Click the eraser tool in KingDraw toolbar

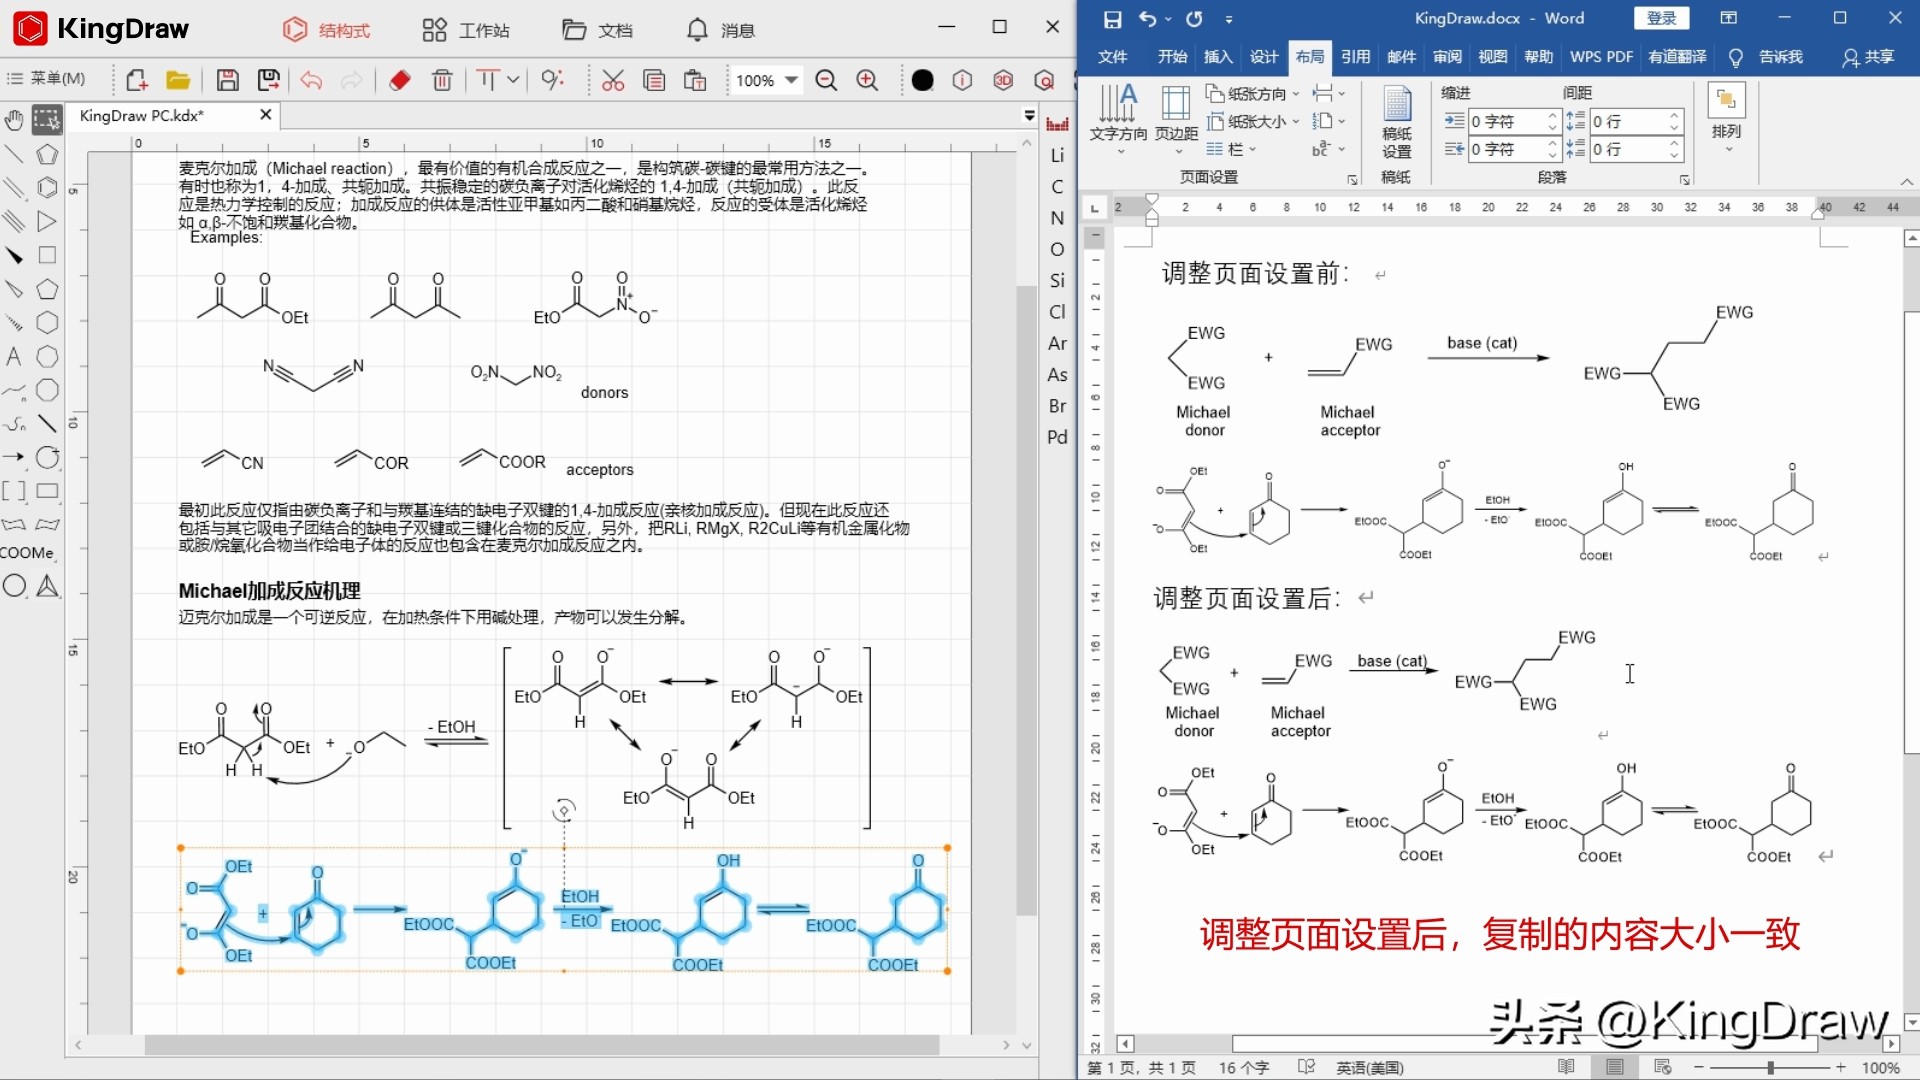click(400, 80)
